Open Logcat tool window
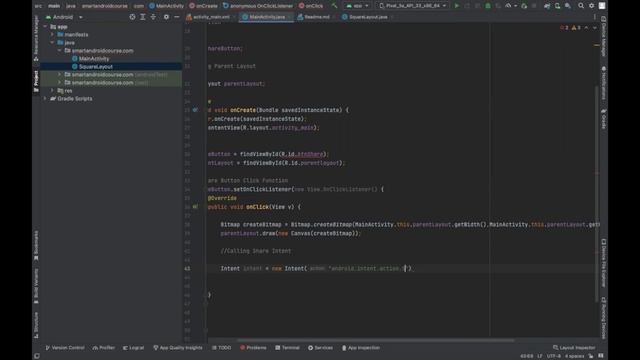This screenshot has width=640, height=360. tap(133, 348)
